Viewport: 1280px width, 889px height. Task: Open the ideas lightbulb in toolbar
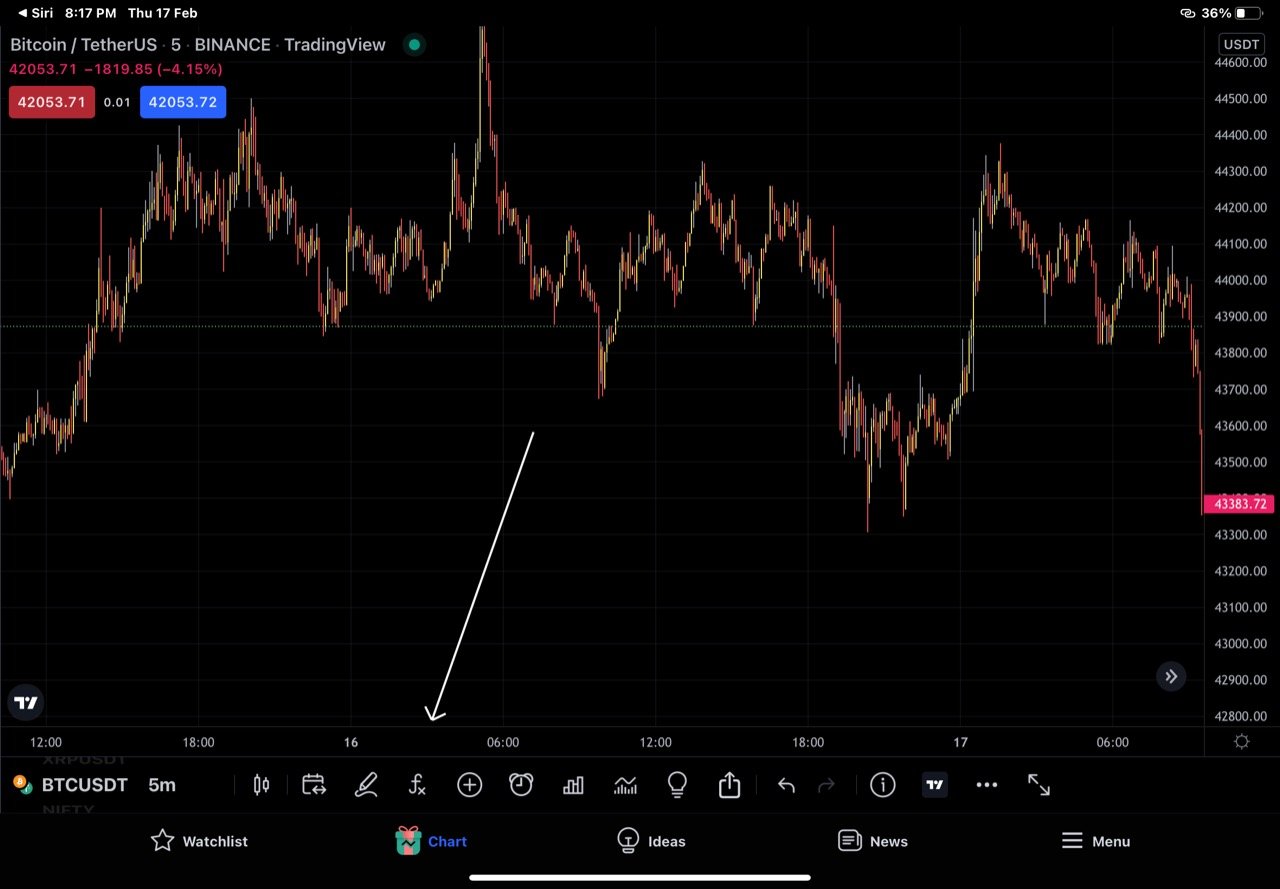(677, 785)
